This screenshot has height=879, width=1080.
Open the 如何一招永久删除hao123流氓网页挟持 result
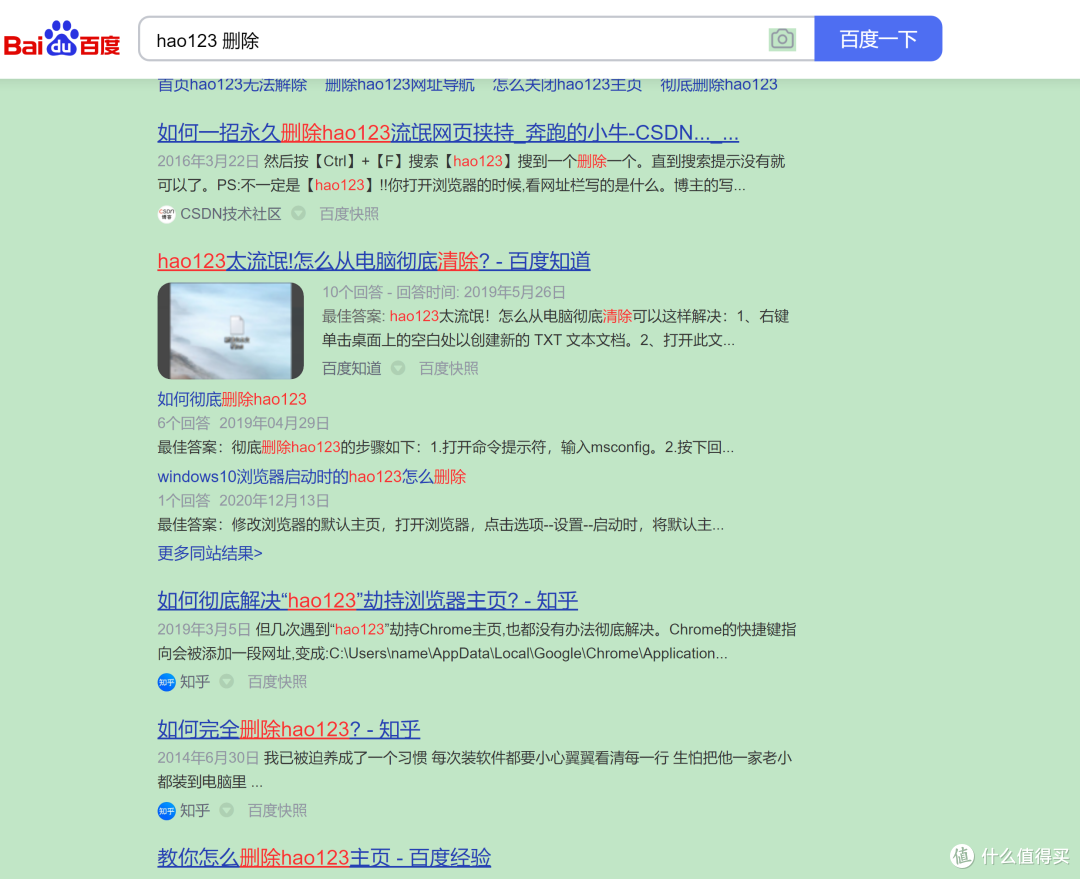448,131
